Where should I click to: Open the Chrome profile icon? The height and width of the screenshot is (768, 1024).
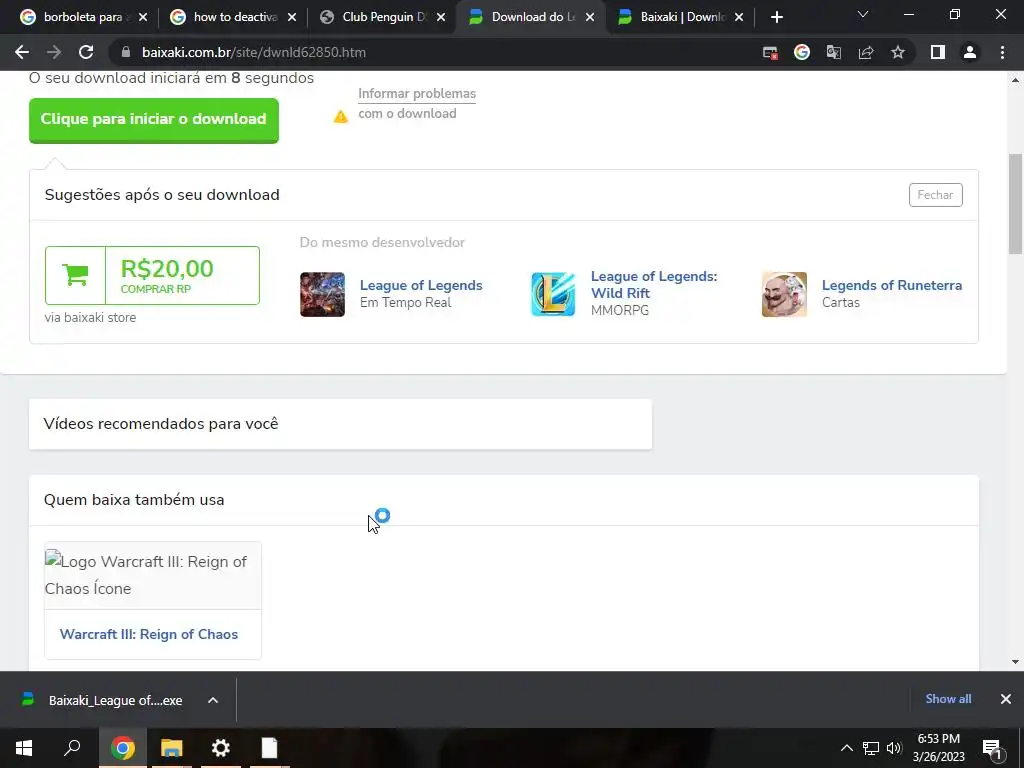(970, 52)
